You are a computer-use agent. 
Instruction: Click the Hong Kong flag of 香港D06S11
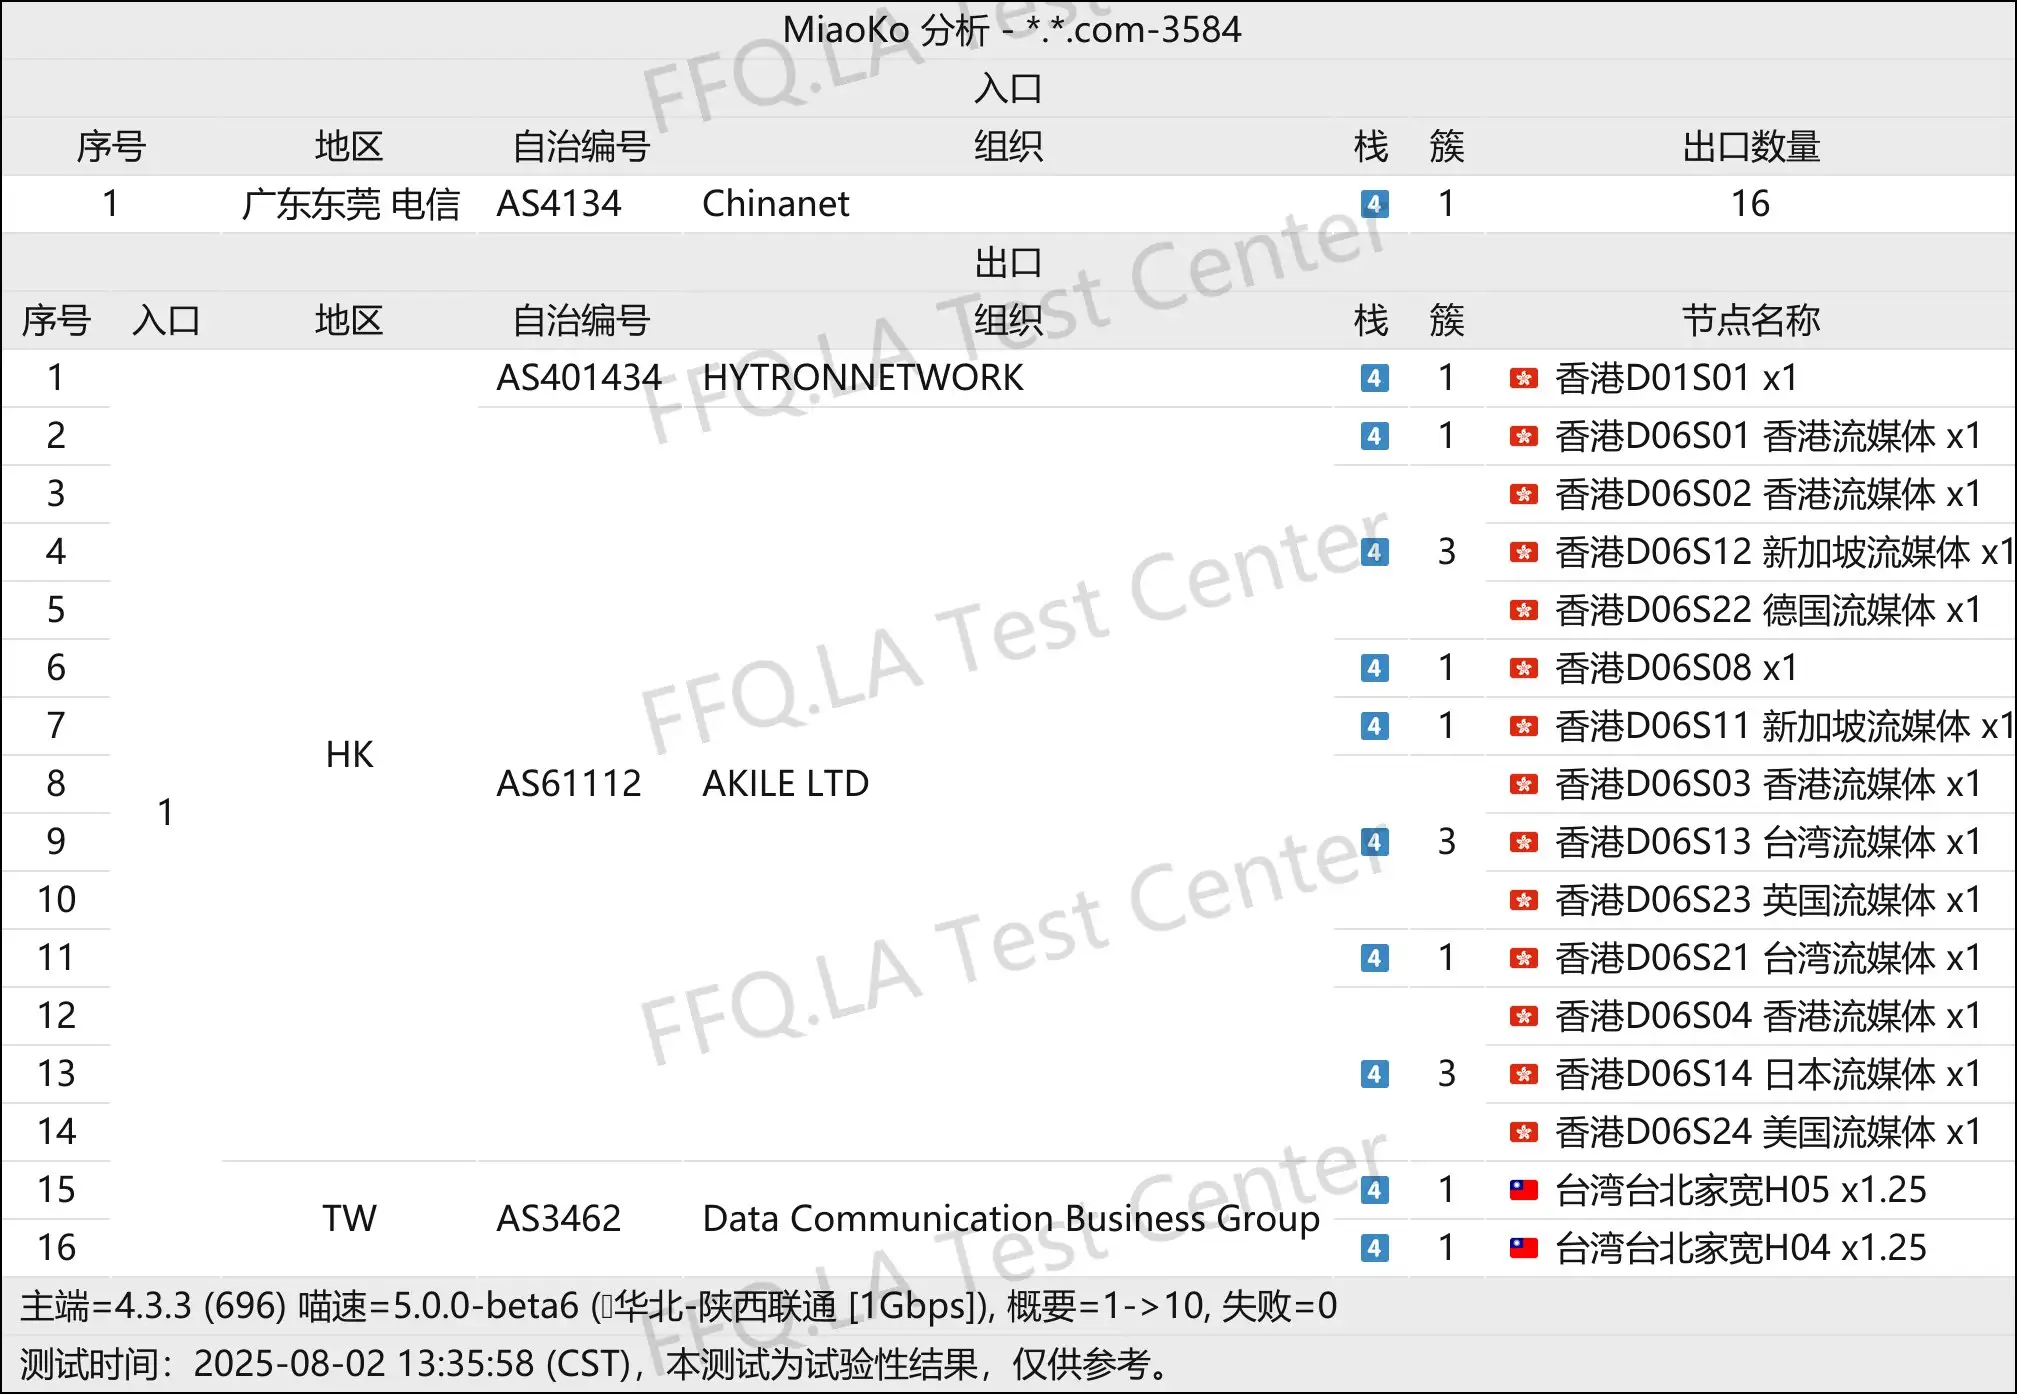point(1523,726)
